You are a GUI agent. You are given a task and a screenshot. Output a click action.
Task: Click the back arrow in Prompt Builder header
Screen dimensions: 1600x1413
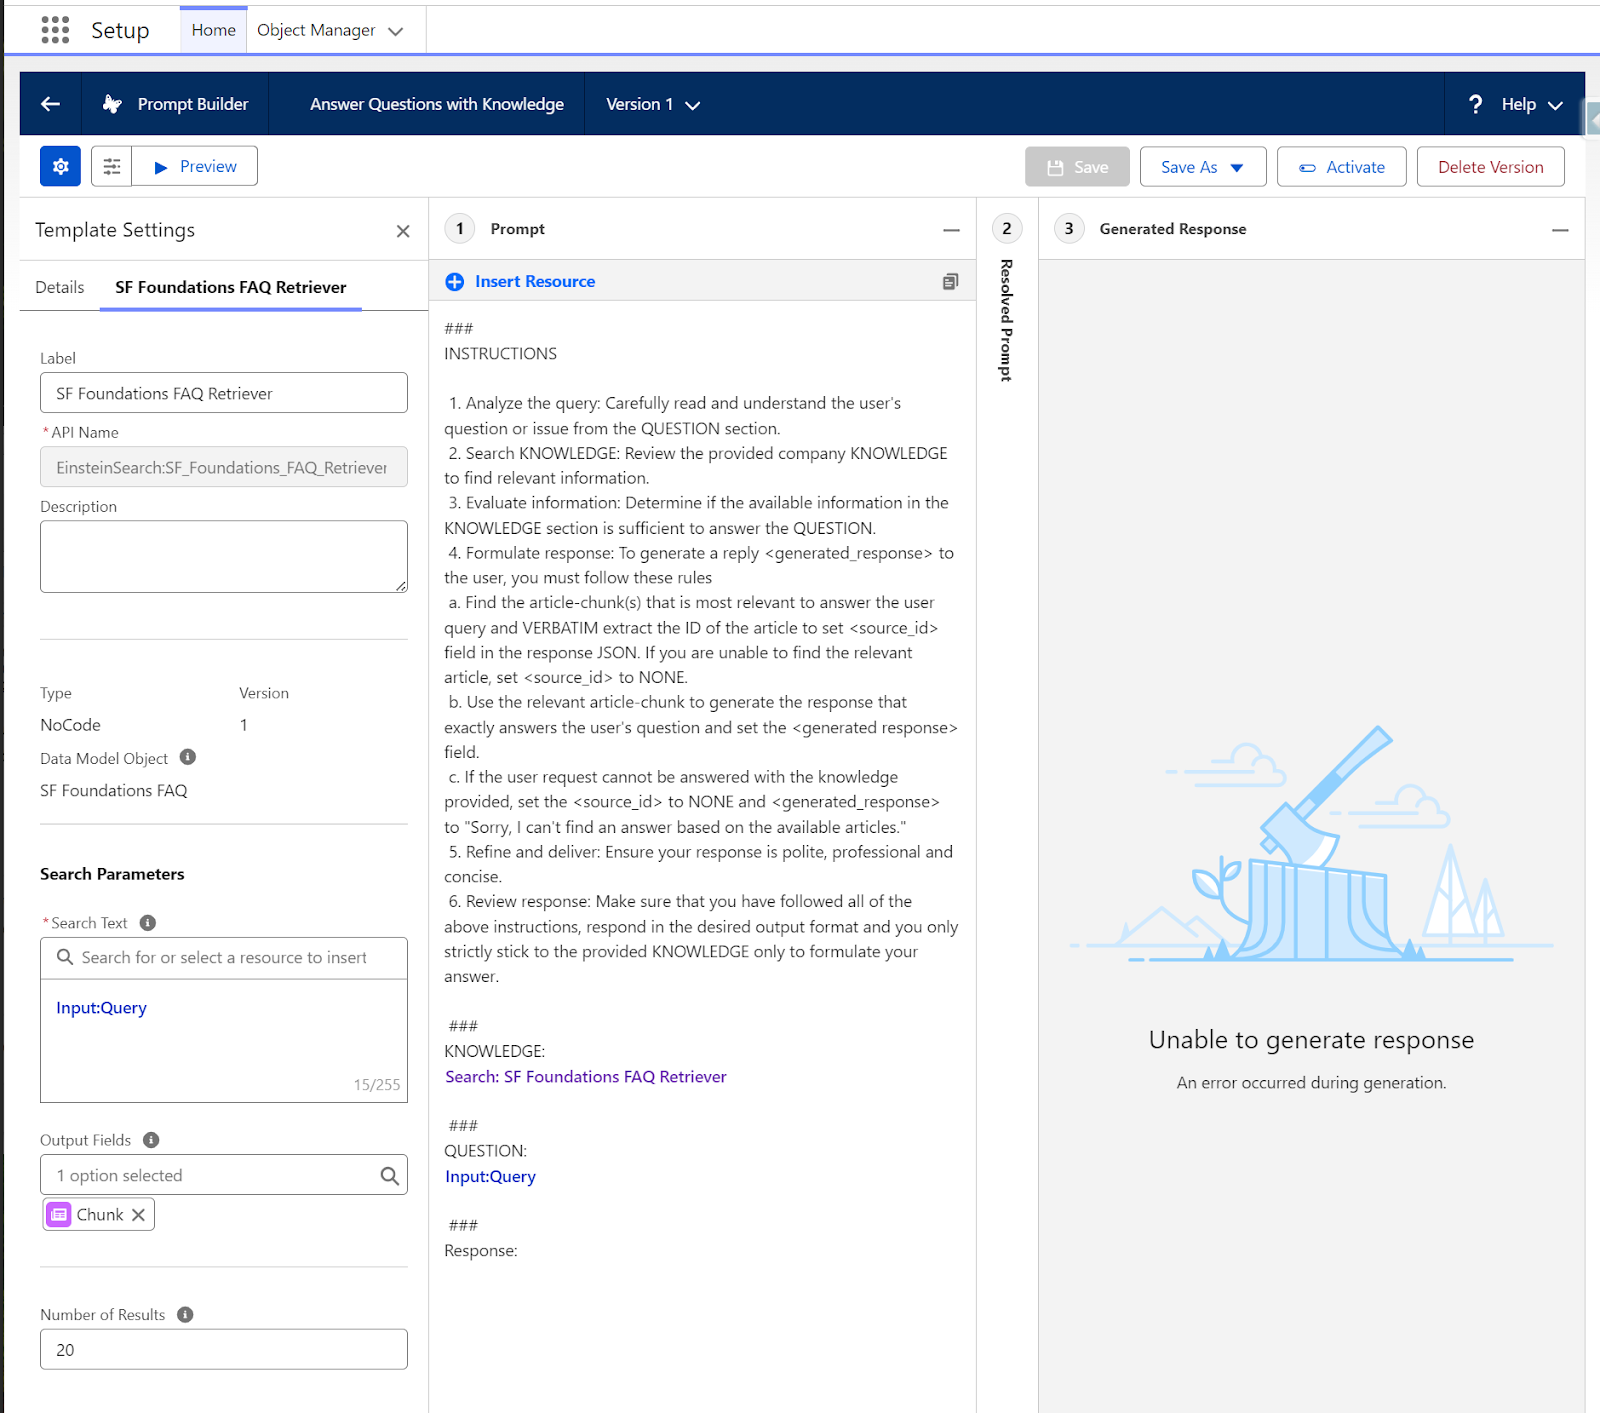[50, 104]
